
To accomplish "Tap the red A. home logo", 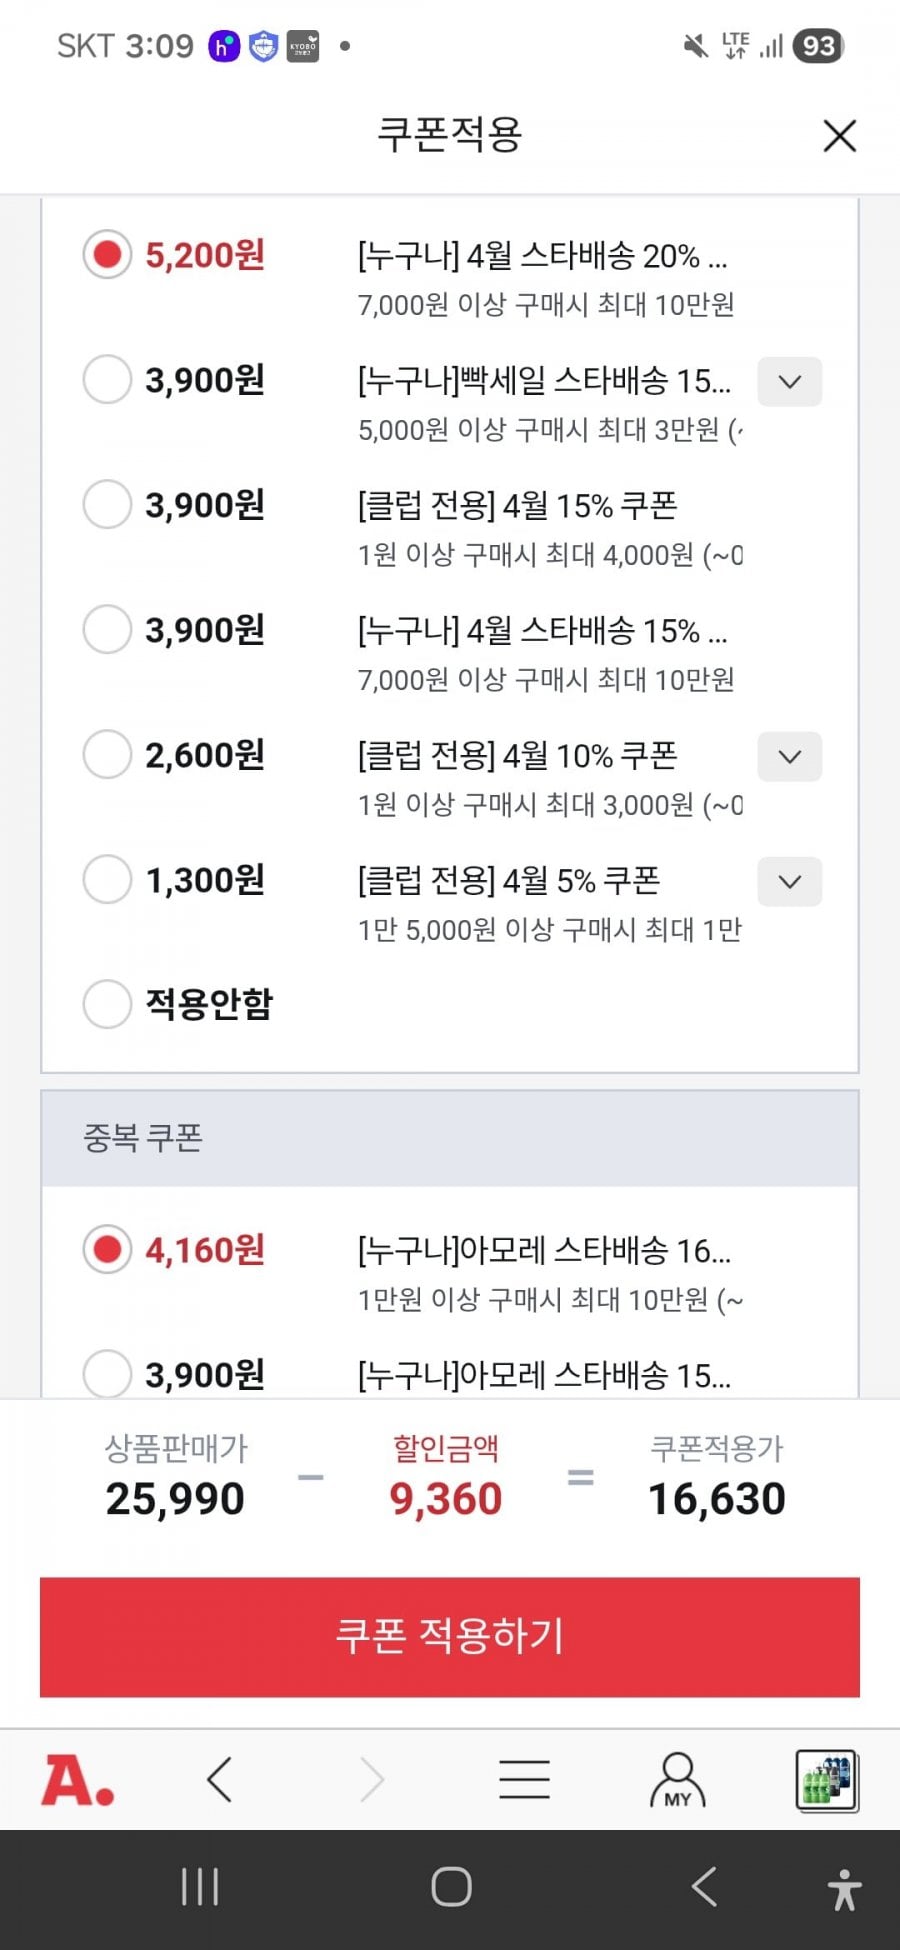I will tap(77, 1781).
